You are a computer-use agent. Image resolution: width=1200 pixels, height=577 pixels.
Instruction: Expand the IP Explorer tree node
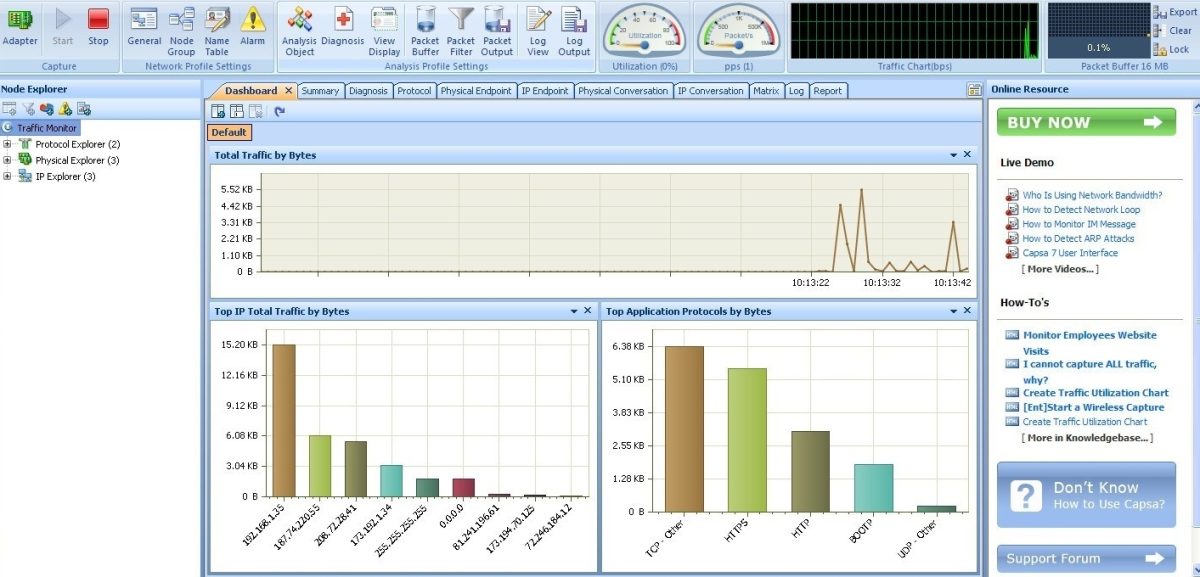pos(7,176)
